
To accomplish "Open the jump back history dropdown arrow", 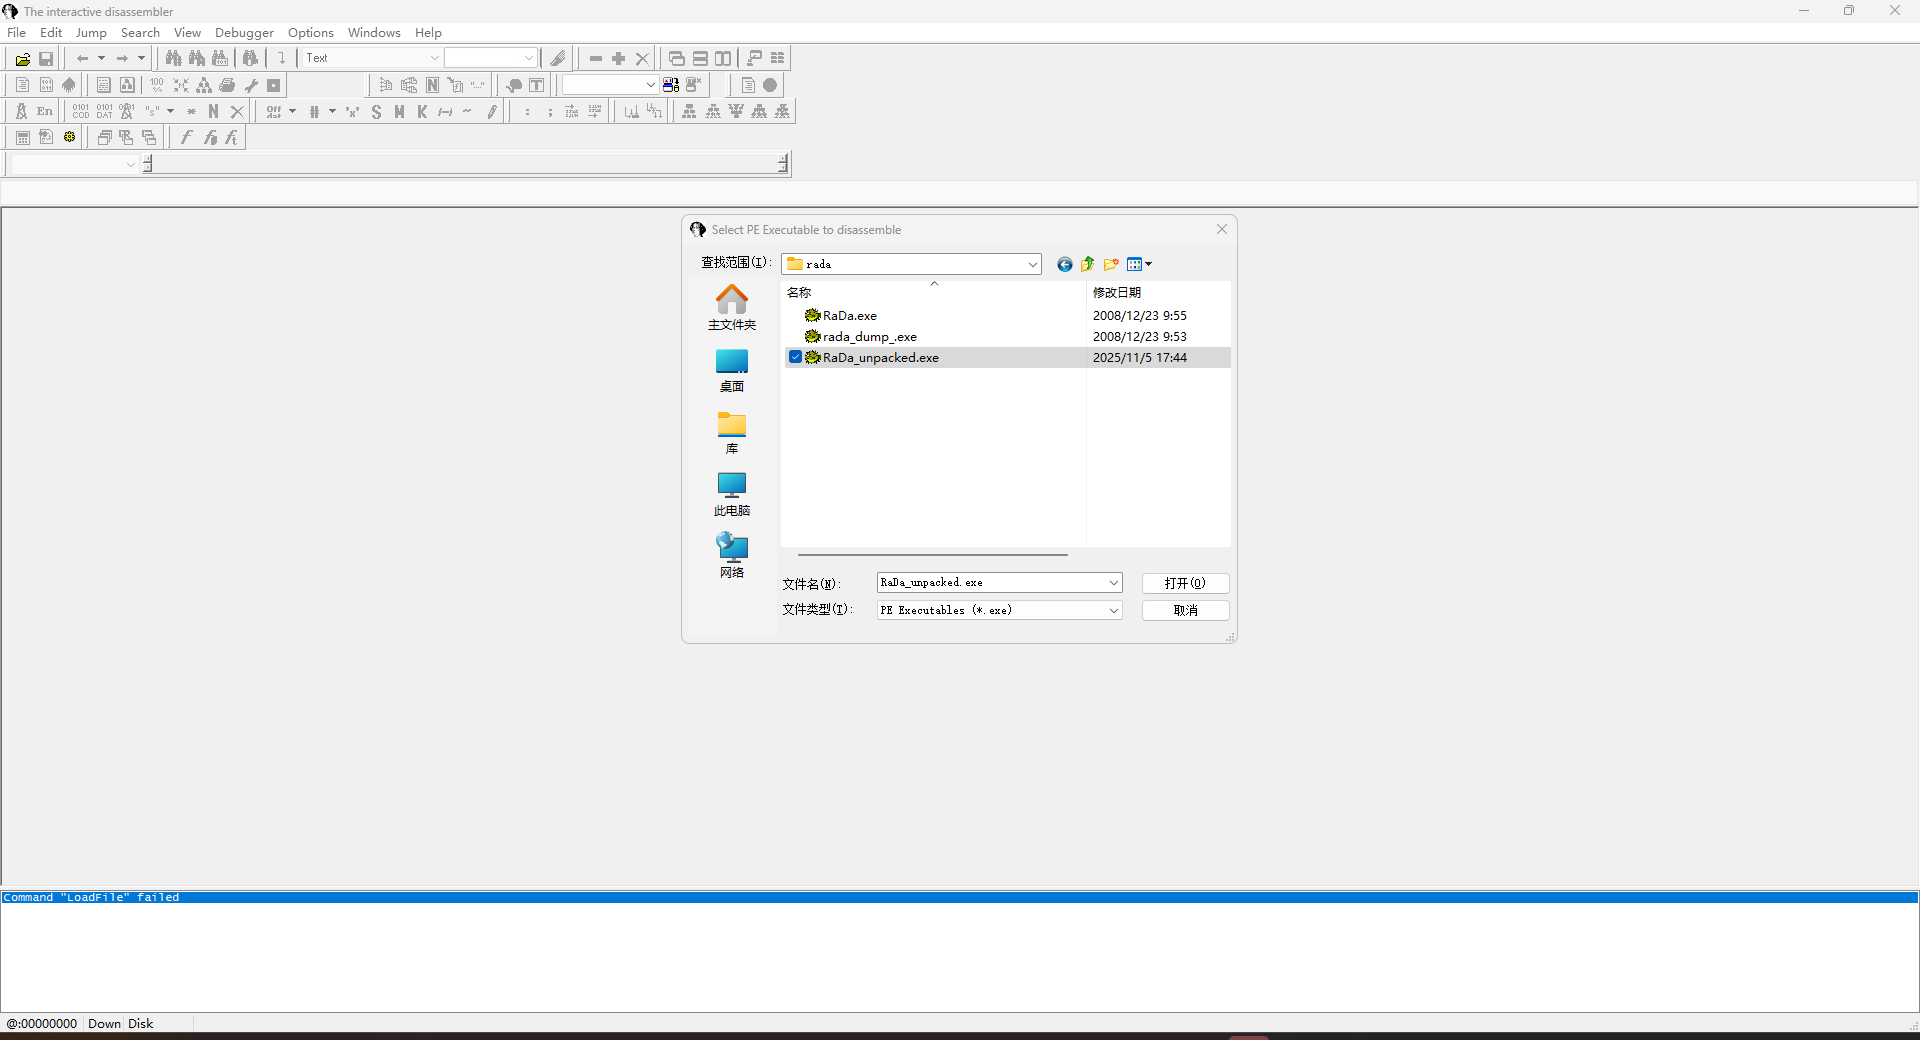I will point(101,59).
